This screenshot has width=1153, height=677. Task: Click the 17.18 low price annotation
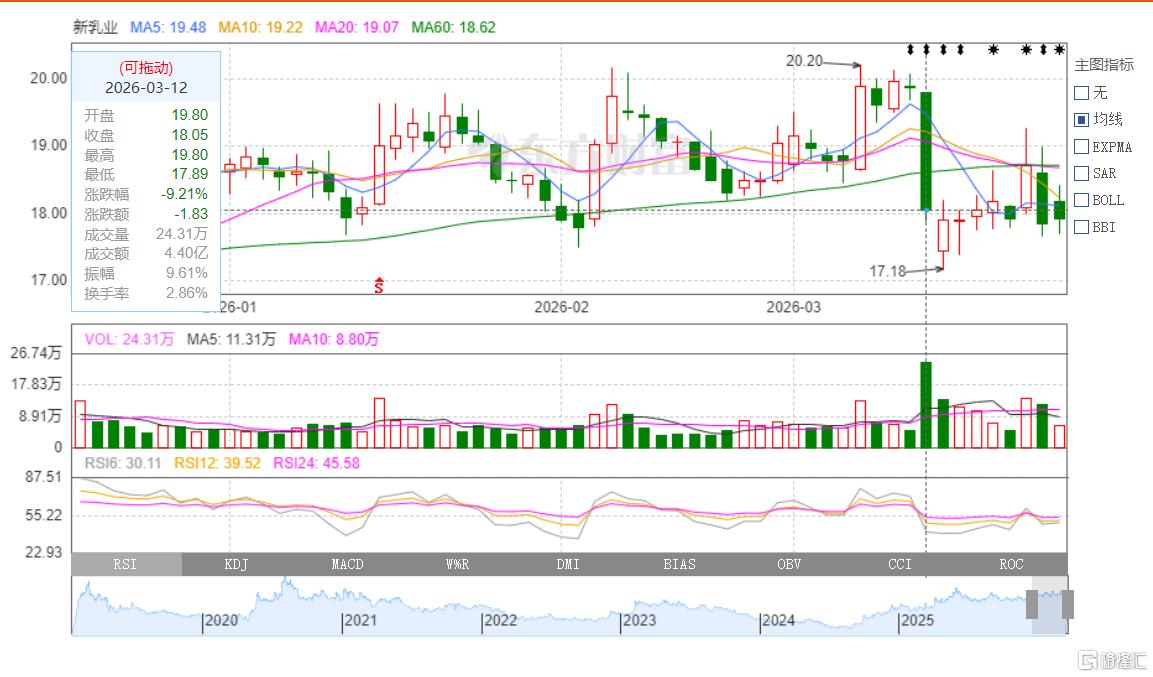888,271
